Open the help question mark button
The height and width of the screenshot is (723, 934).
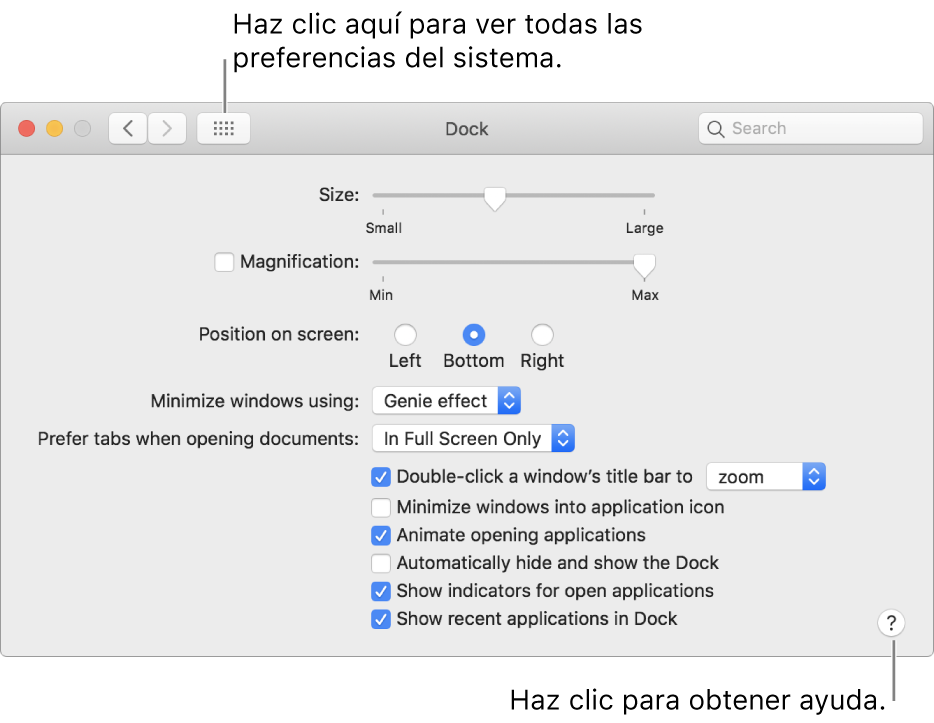point(890,622)
